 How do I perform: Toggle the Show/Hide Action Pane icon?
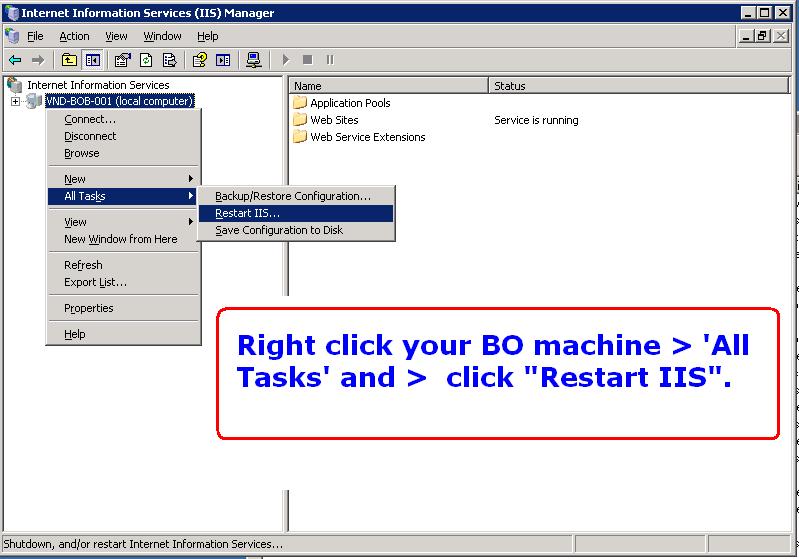tap(223, 60)
